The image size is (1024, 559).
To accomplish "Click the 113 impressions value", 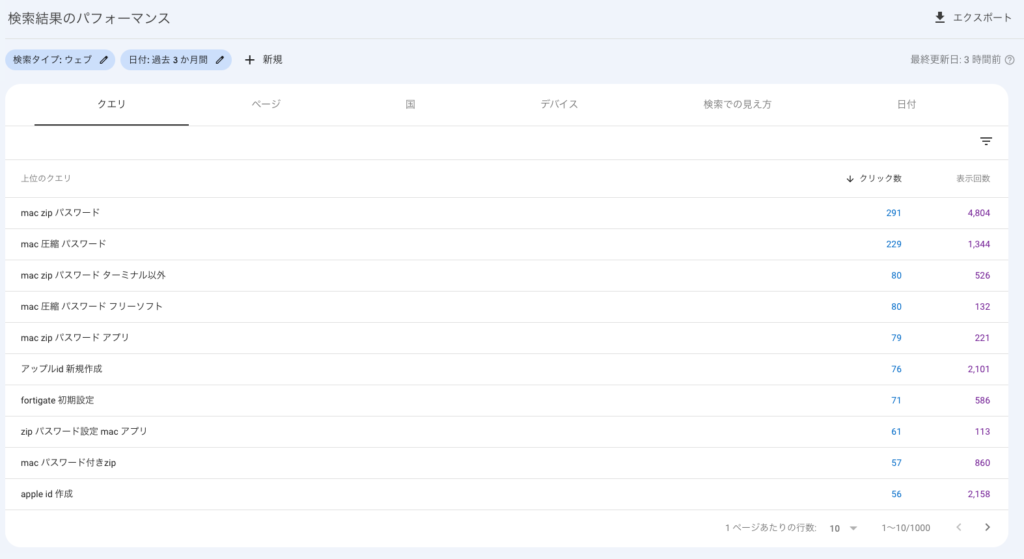I will tap(982, 432).
